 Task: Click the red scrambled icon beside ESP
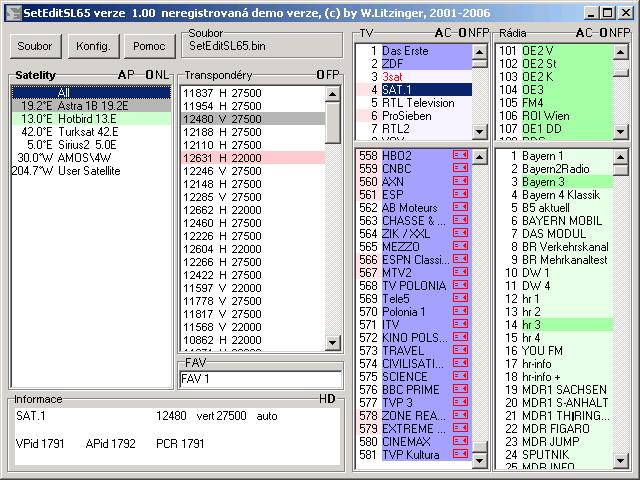point(460,194)
